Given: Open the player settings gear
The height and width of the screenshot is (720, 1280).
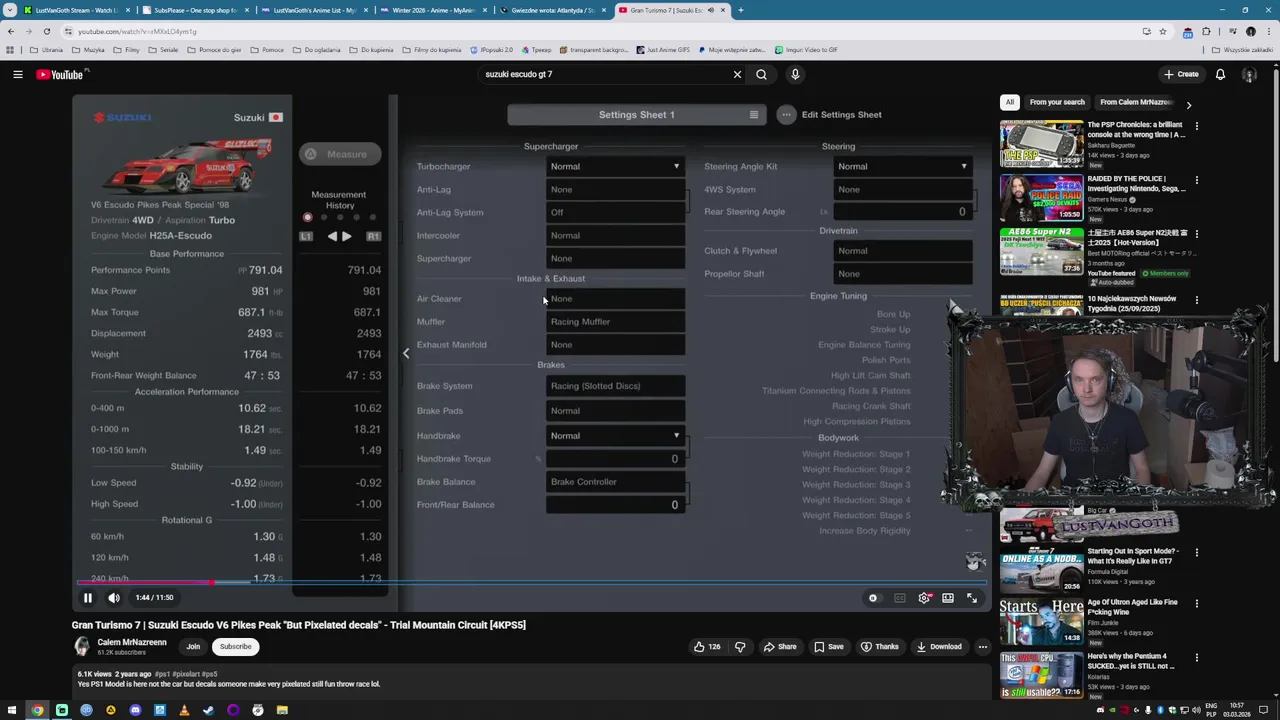Looking at the screenshot, I should tap(924, 598).
